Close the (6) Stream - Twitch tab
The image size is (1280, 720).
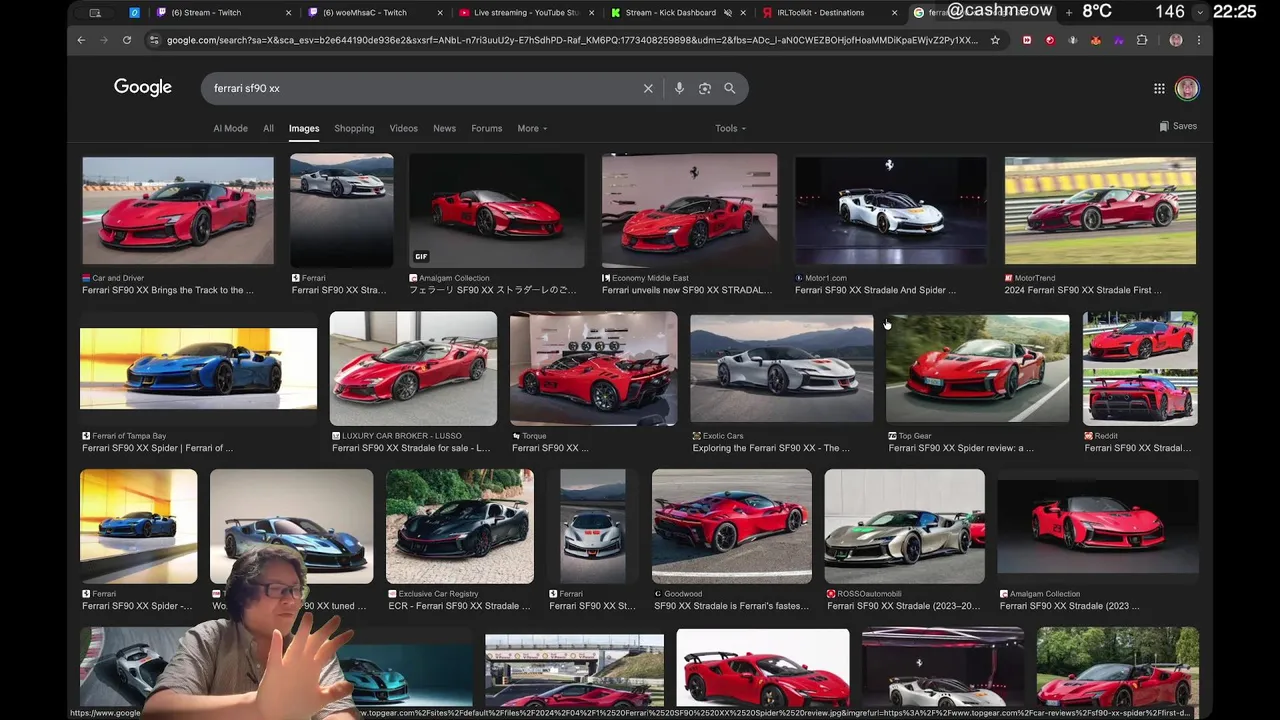point(289,13)
